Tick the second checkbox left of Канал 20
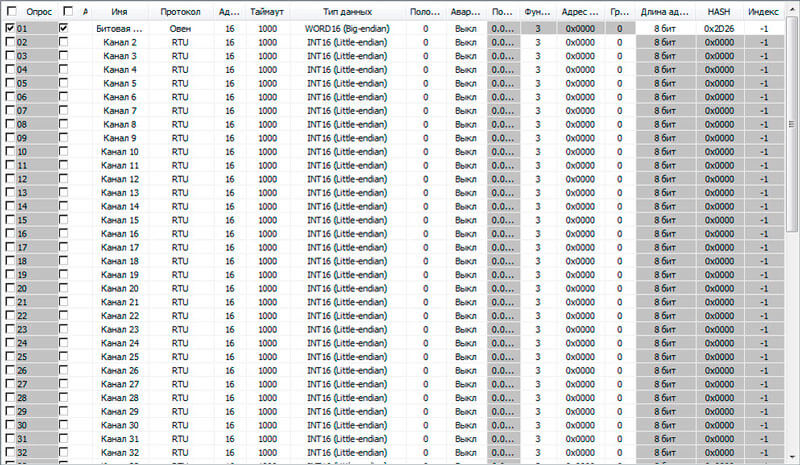800x465 pixels. click(63, 288)
